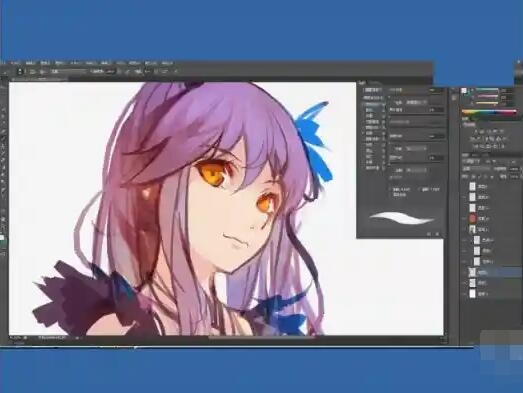
Task: Click the pink color slider in the Color panel
Action: click(x=487, y=96)
